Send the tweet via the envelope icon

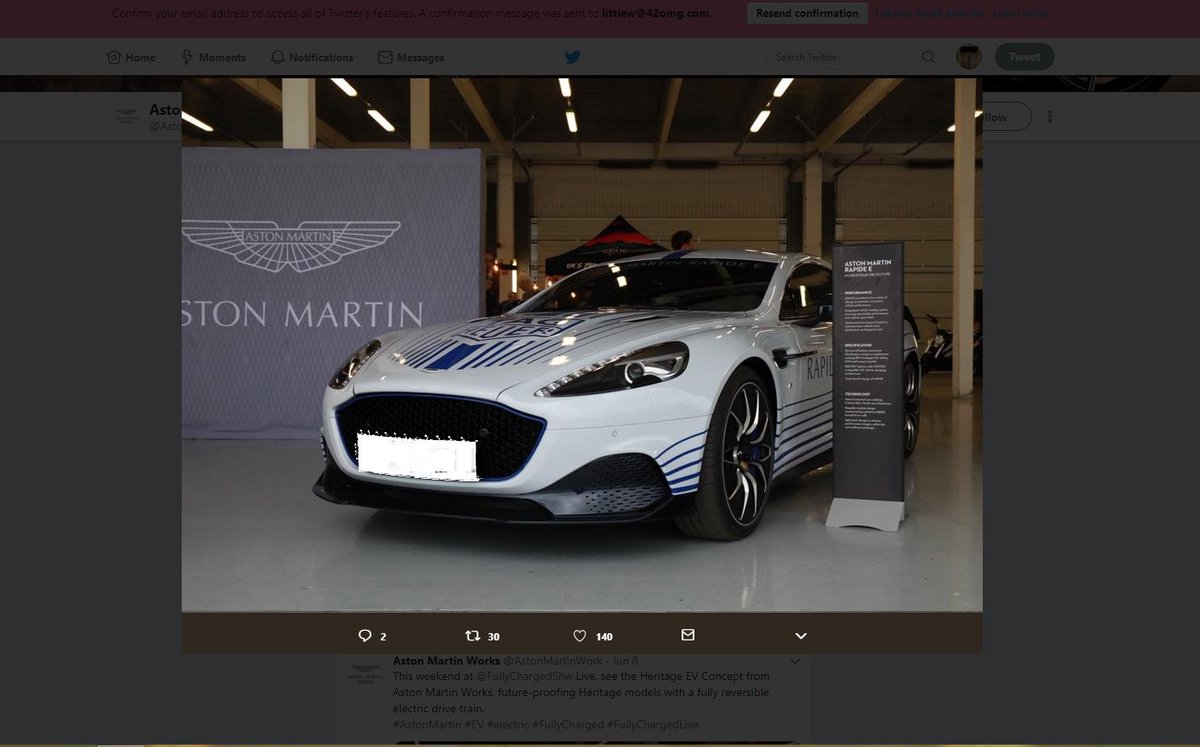click(687, 635)
